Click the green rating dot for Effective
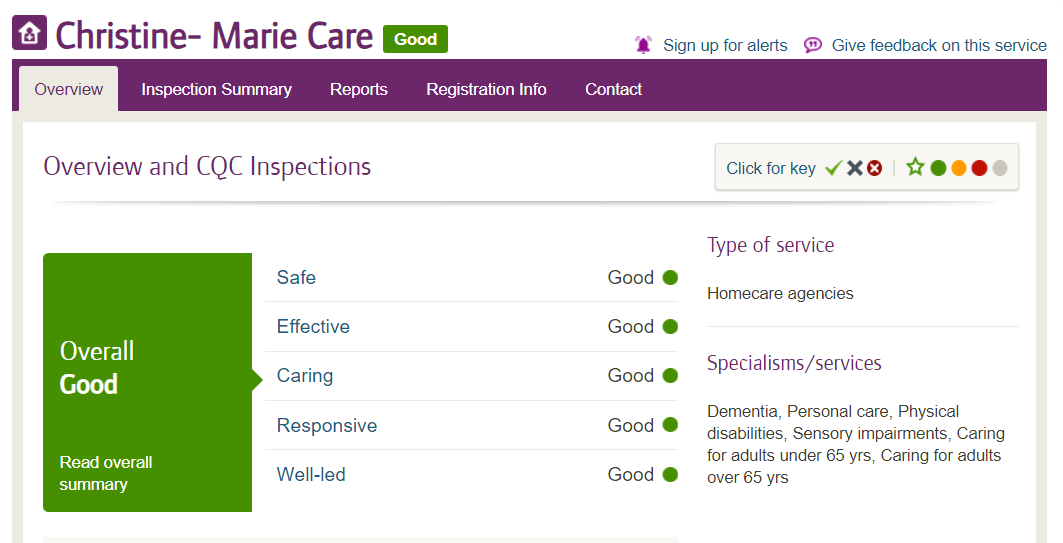The height and width of the screenshot is (543, 1063). point(670,327)
